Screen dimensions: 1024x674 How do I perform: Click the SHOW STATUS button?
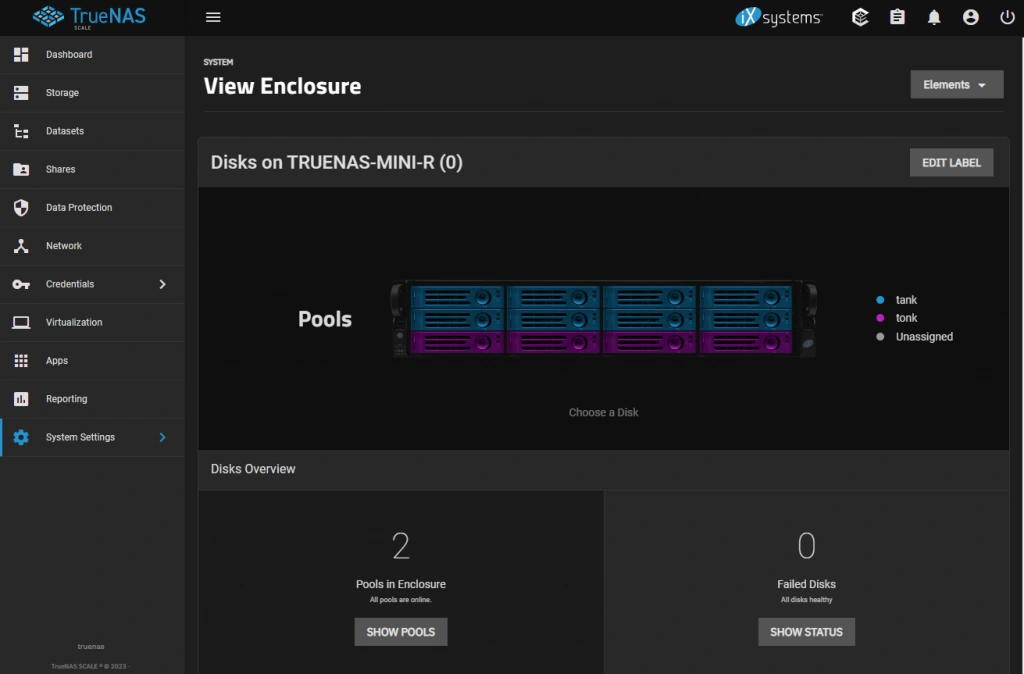(x=806, y=632)
